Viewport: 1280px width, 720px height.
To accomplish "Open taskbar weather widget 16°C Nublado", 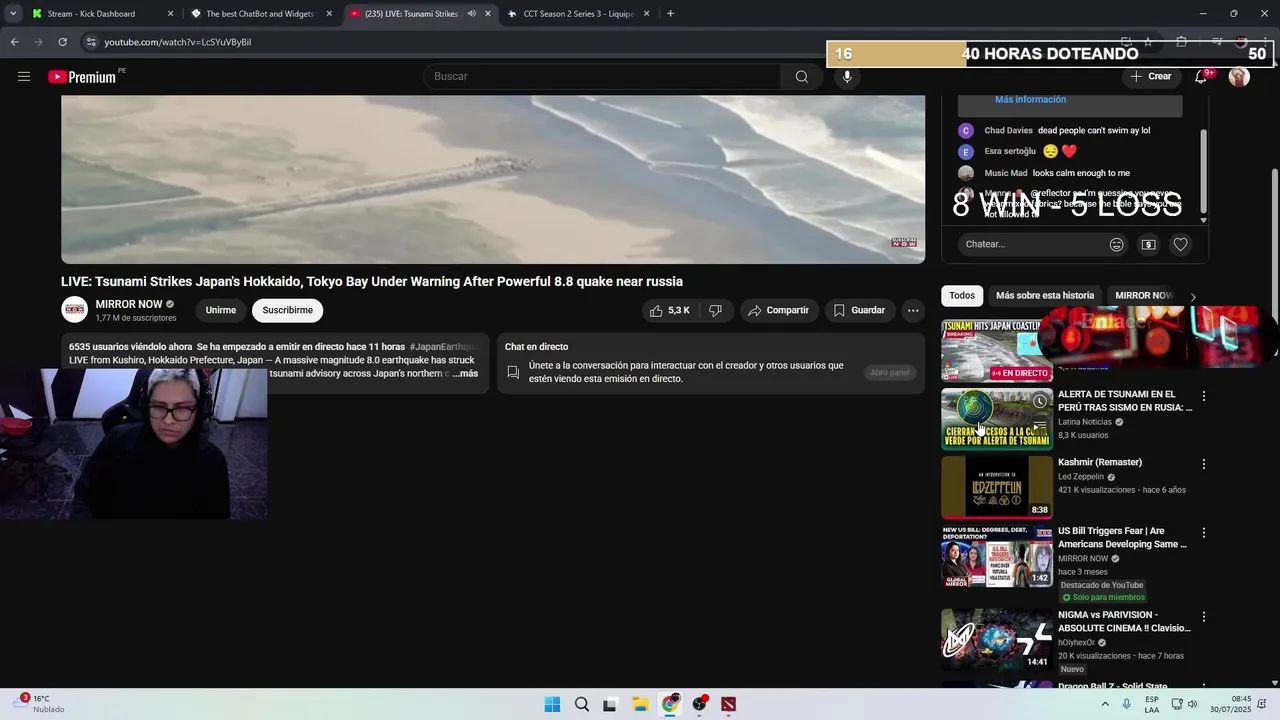I will click(38, 704).
